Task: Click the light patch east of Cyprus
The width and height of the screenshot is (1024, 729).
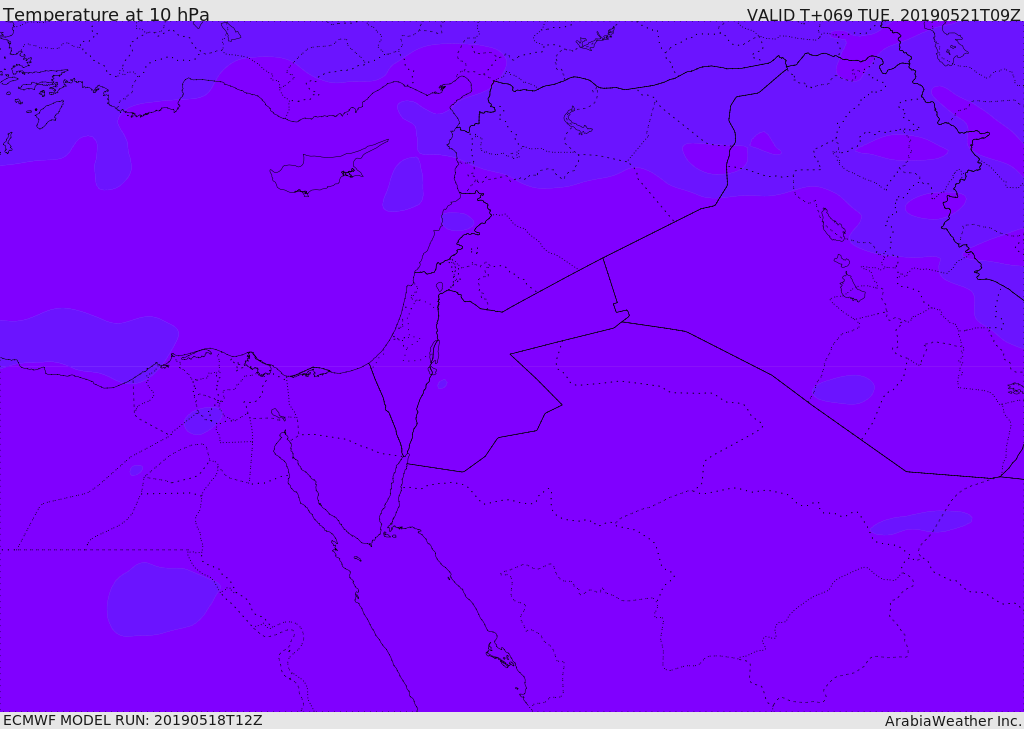Action: point(404,185)
